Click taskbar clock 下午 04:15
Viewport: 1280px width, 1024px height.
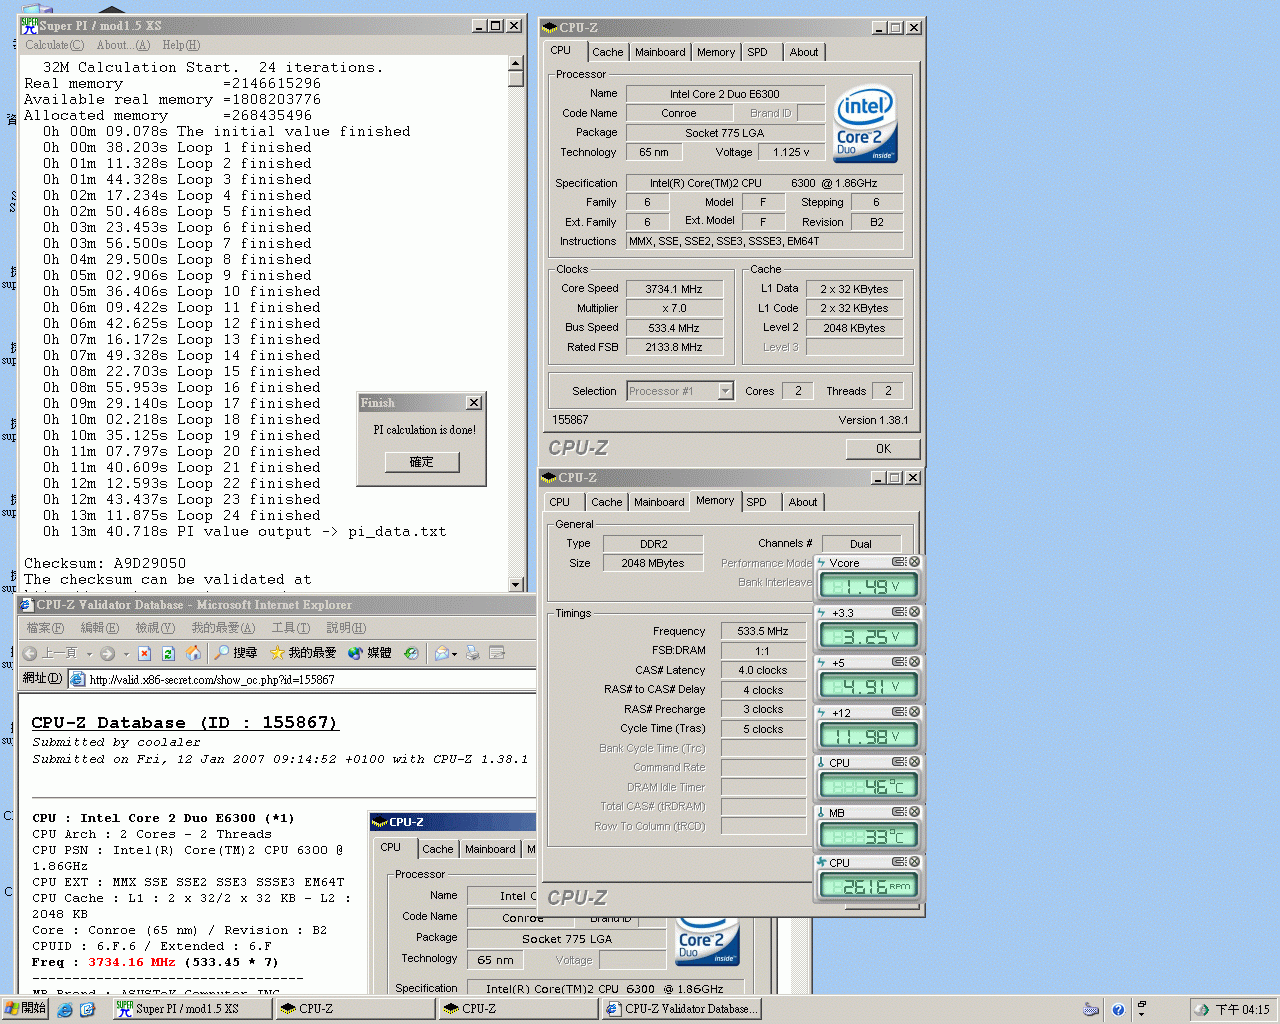coord(1242,1010)
